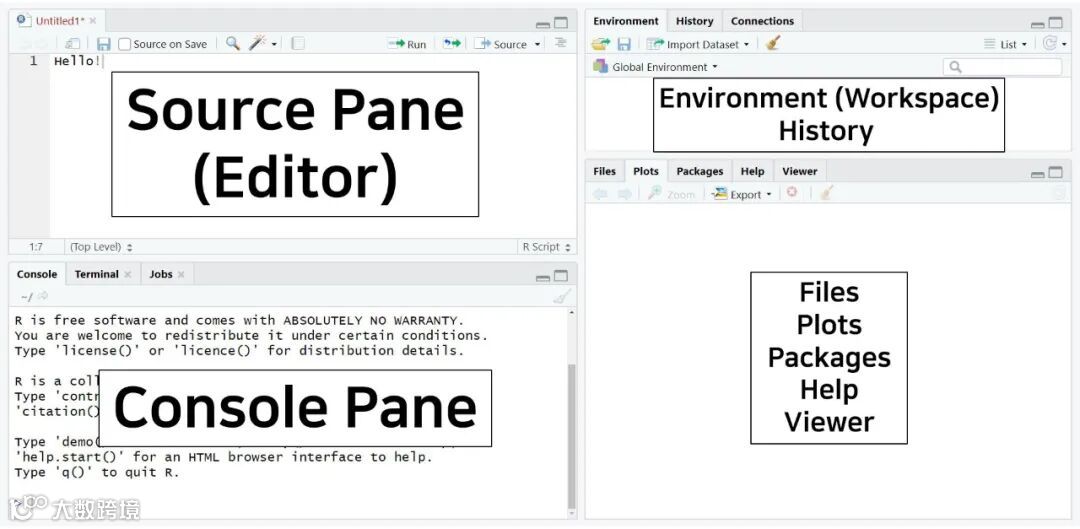Click the Global Environment colored blocks icon
The height and width of the screenshot is (529, 1080).
point(601,67)
